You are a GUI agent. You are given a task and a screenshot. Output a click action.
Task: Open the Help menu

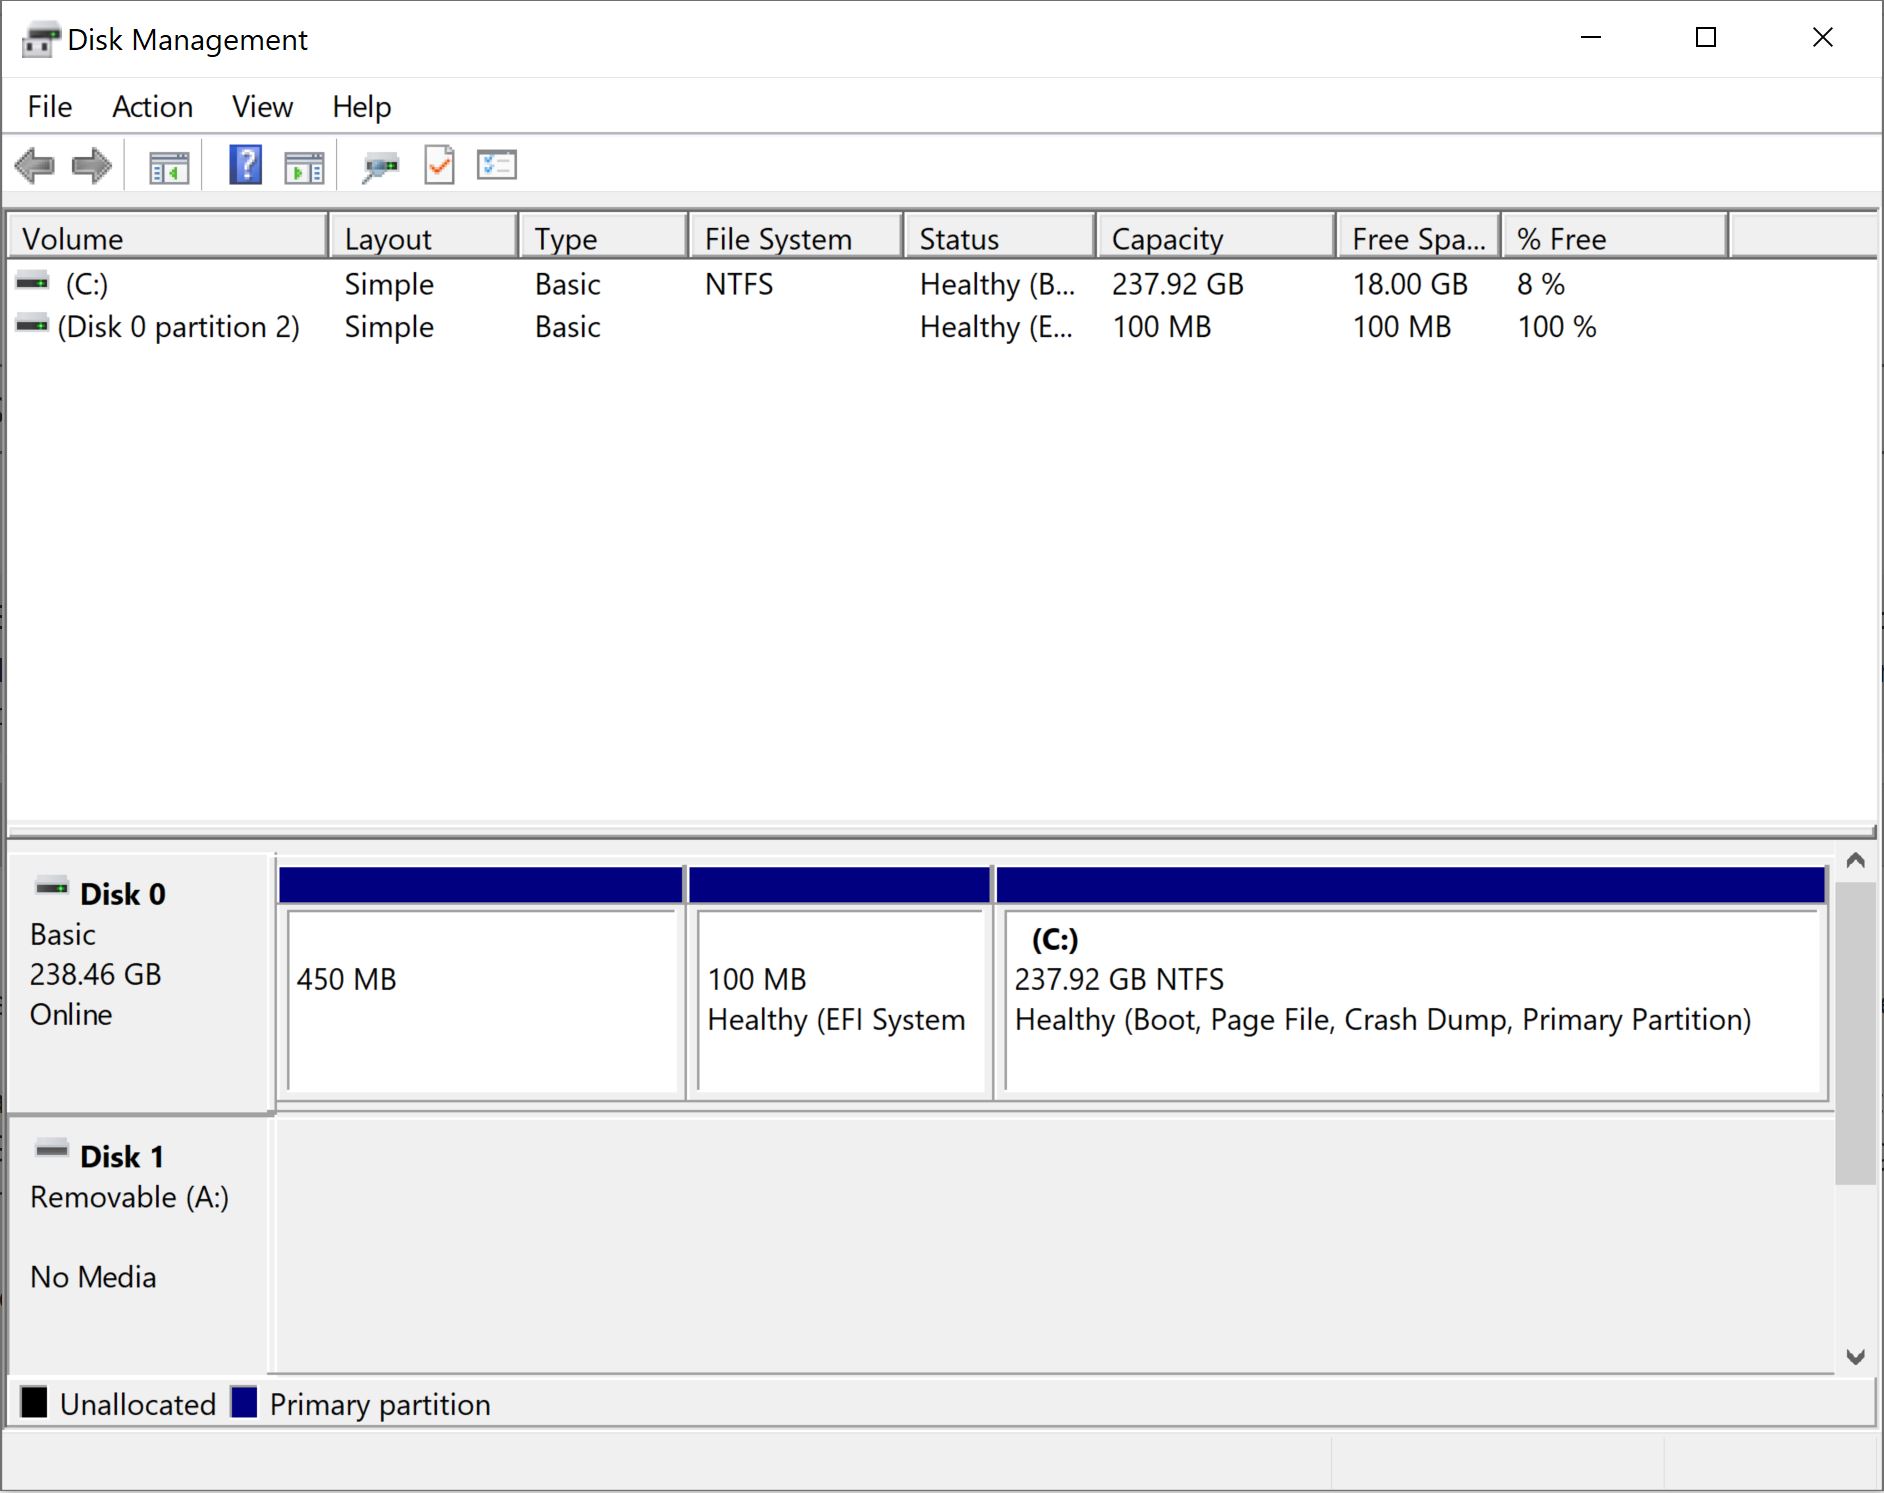coord(361,107)
